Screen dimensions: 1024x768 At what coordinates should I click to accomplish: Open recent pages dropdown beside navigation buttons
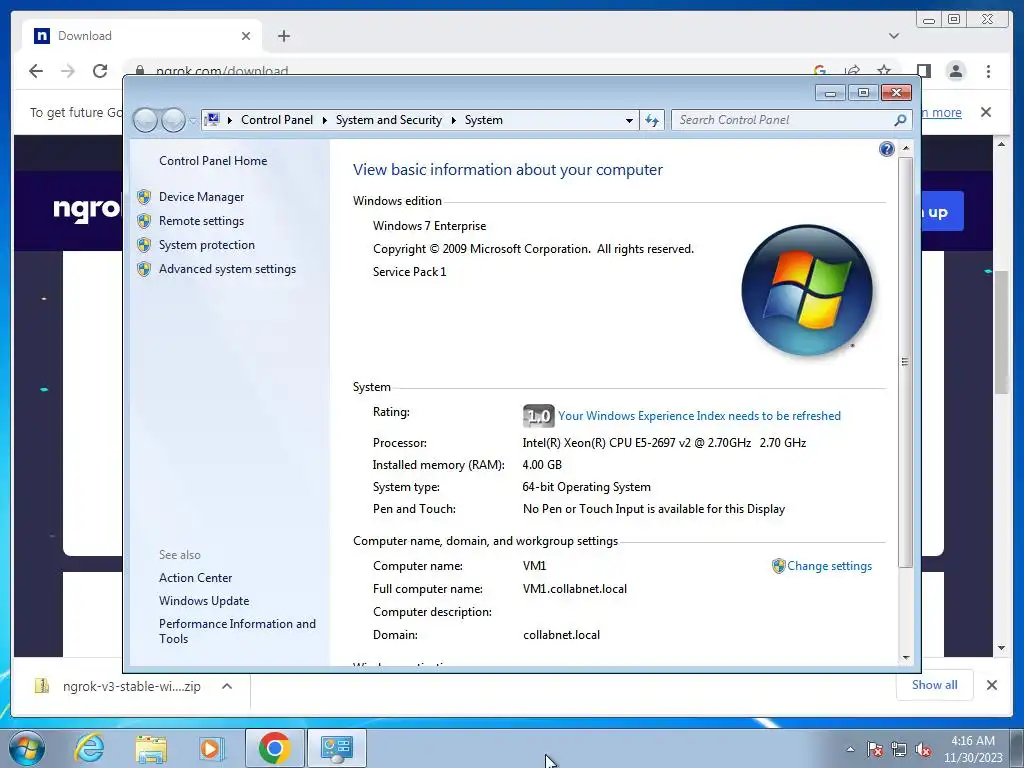tap(193, 121)
